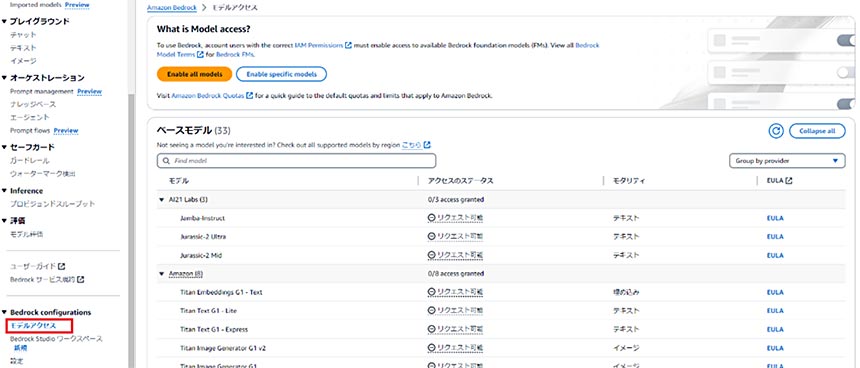Click the Amazon Bedrock breadcrumb link
860x368 pixels.
point(172,8)
